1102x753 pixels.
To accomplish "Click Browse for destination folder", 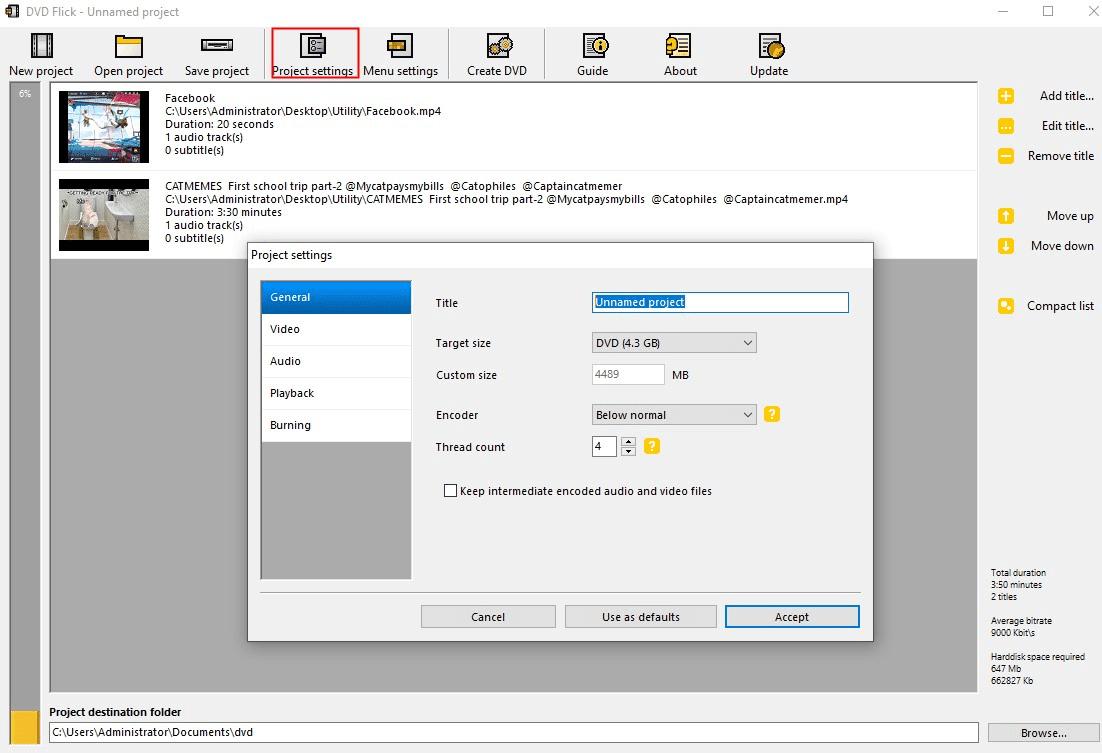I will tap(1043, 733).
